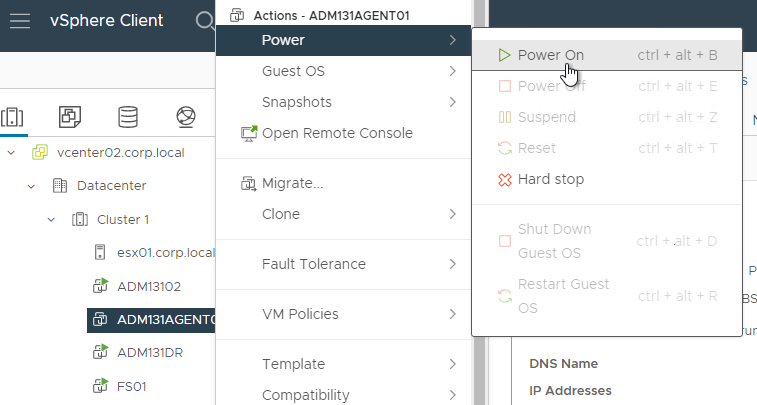Expand the Clone submenu arrow

tap(452, 214)
